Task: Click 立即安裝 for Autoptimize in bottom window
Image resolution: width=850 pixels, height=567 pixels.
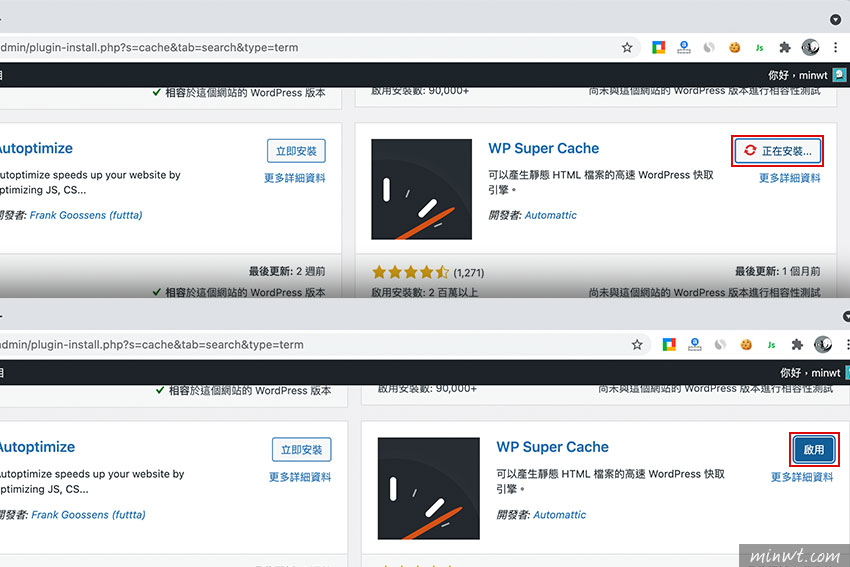Action: [x=301, y=449]
